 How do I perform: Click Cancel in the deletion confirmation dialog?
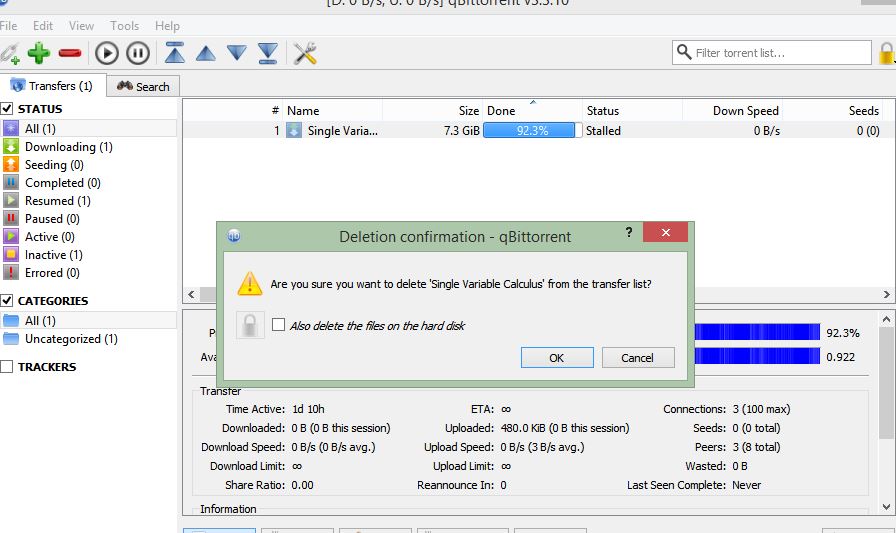[x=638, y=358]
